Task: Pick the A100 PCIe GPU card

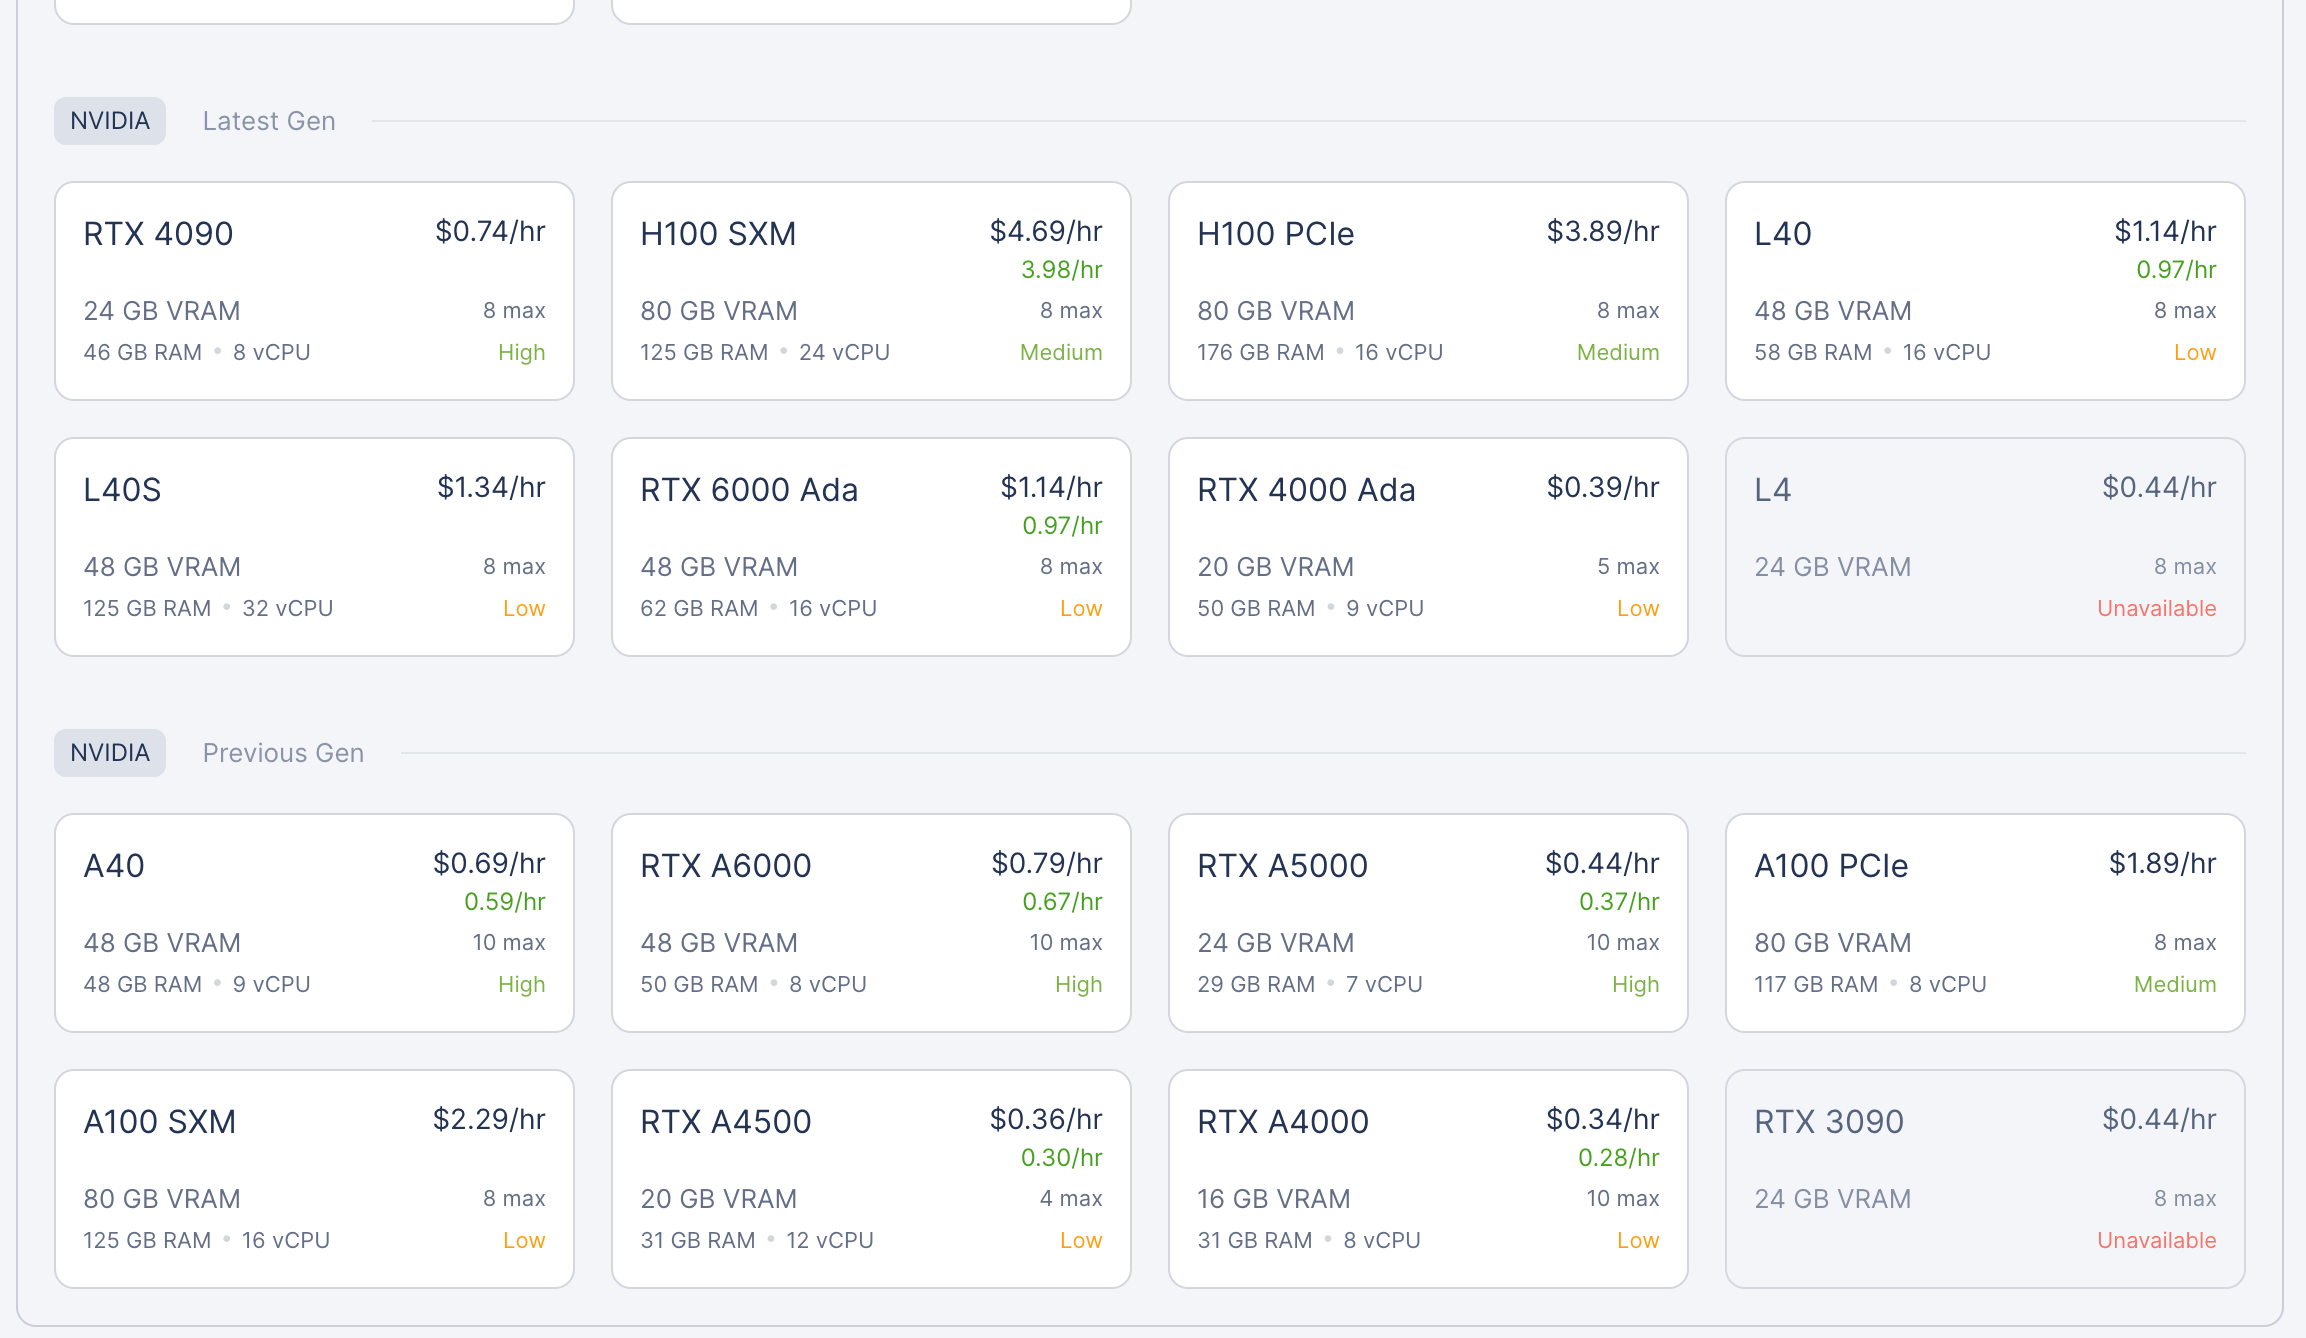Action: (x=1984, y=922)
